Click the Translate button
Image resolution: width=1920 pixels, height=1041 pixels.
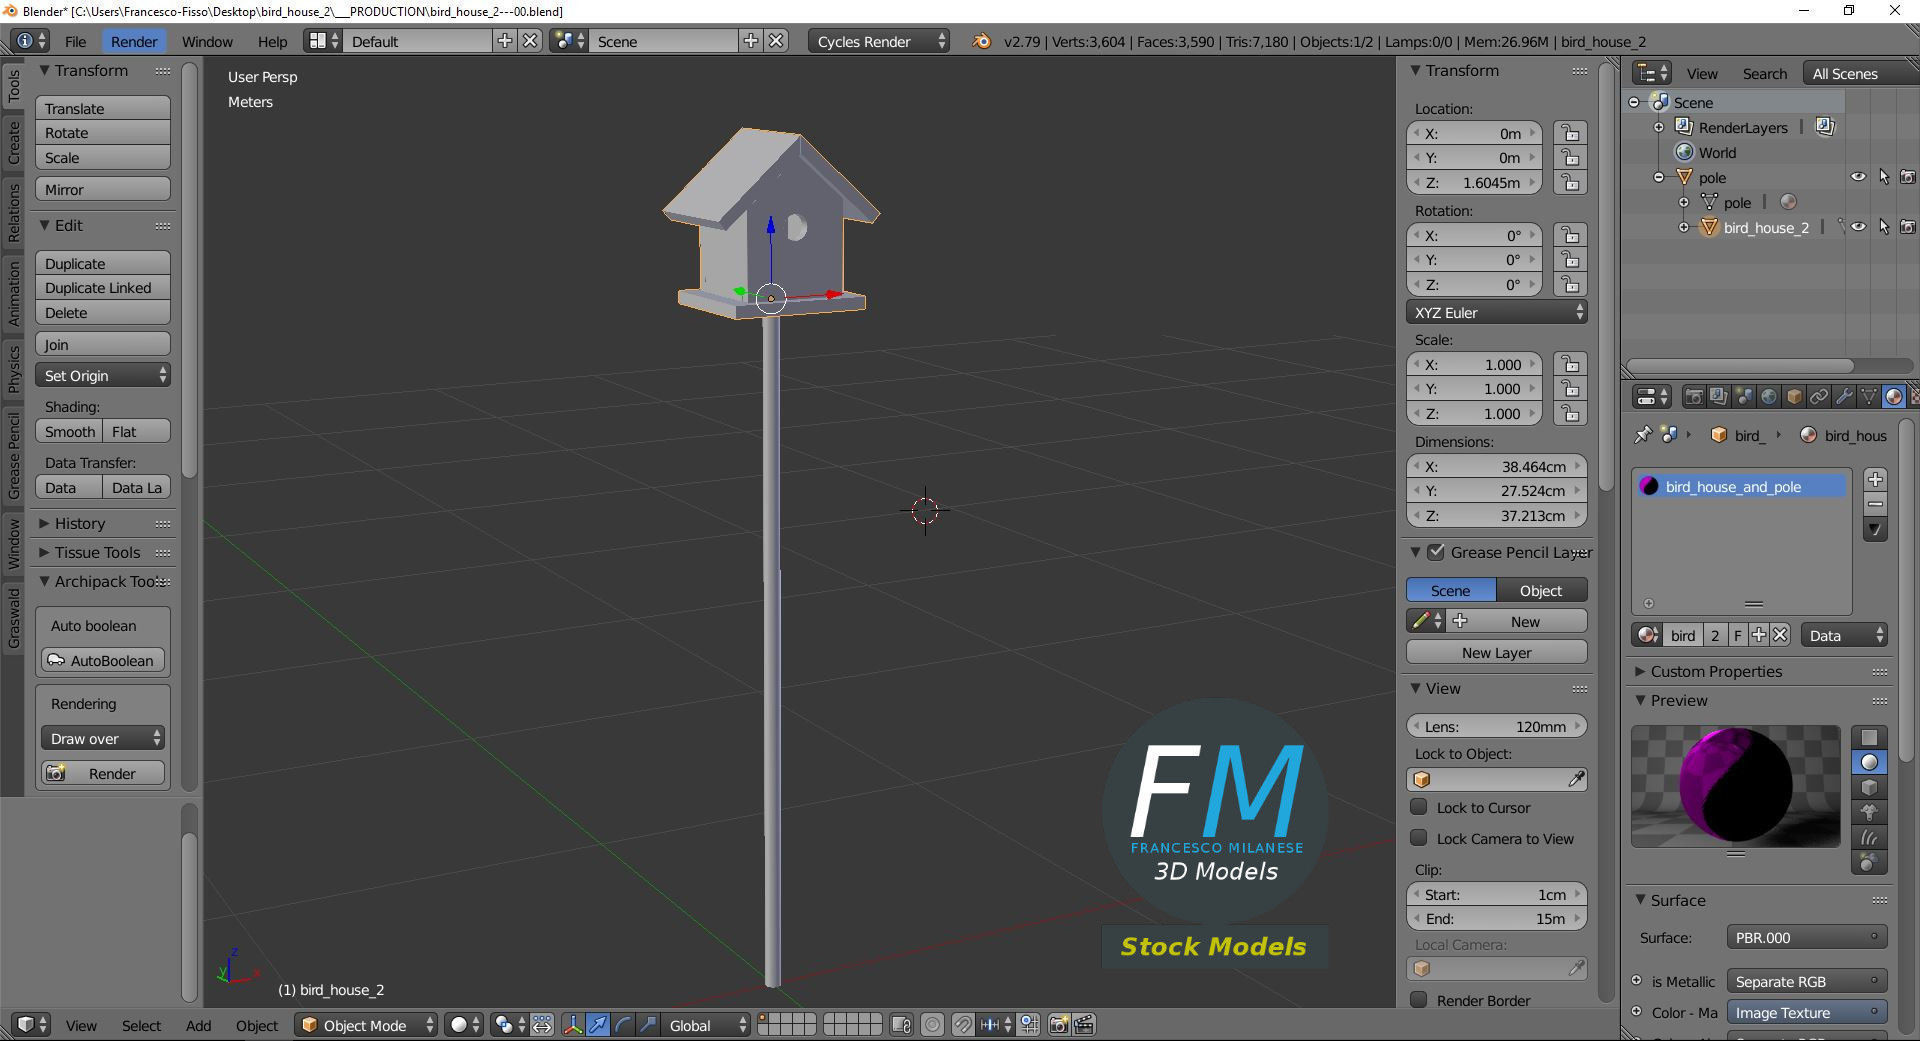click(103, 108)
